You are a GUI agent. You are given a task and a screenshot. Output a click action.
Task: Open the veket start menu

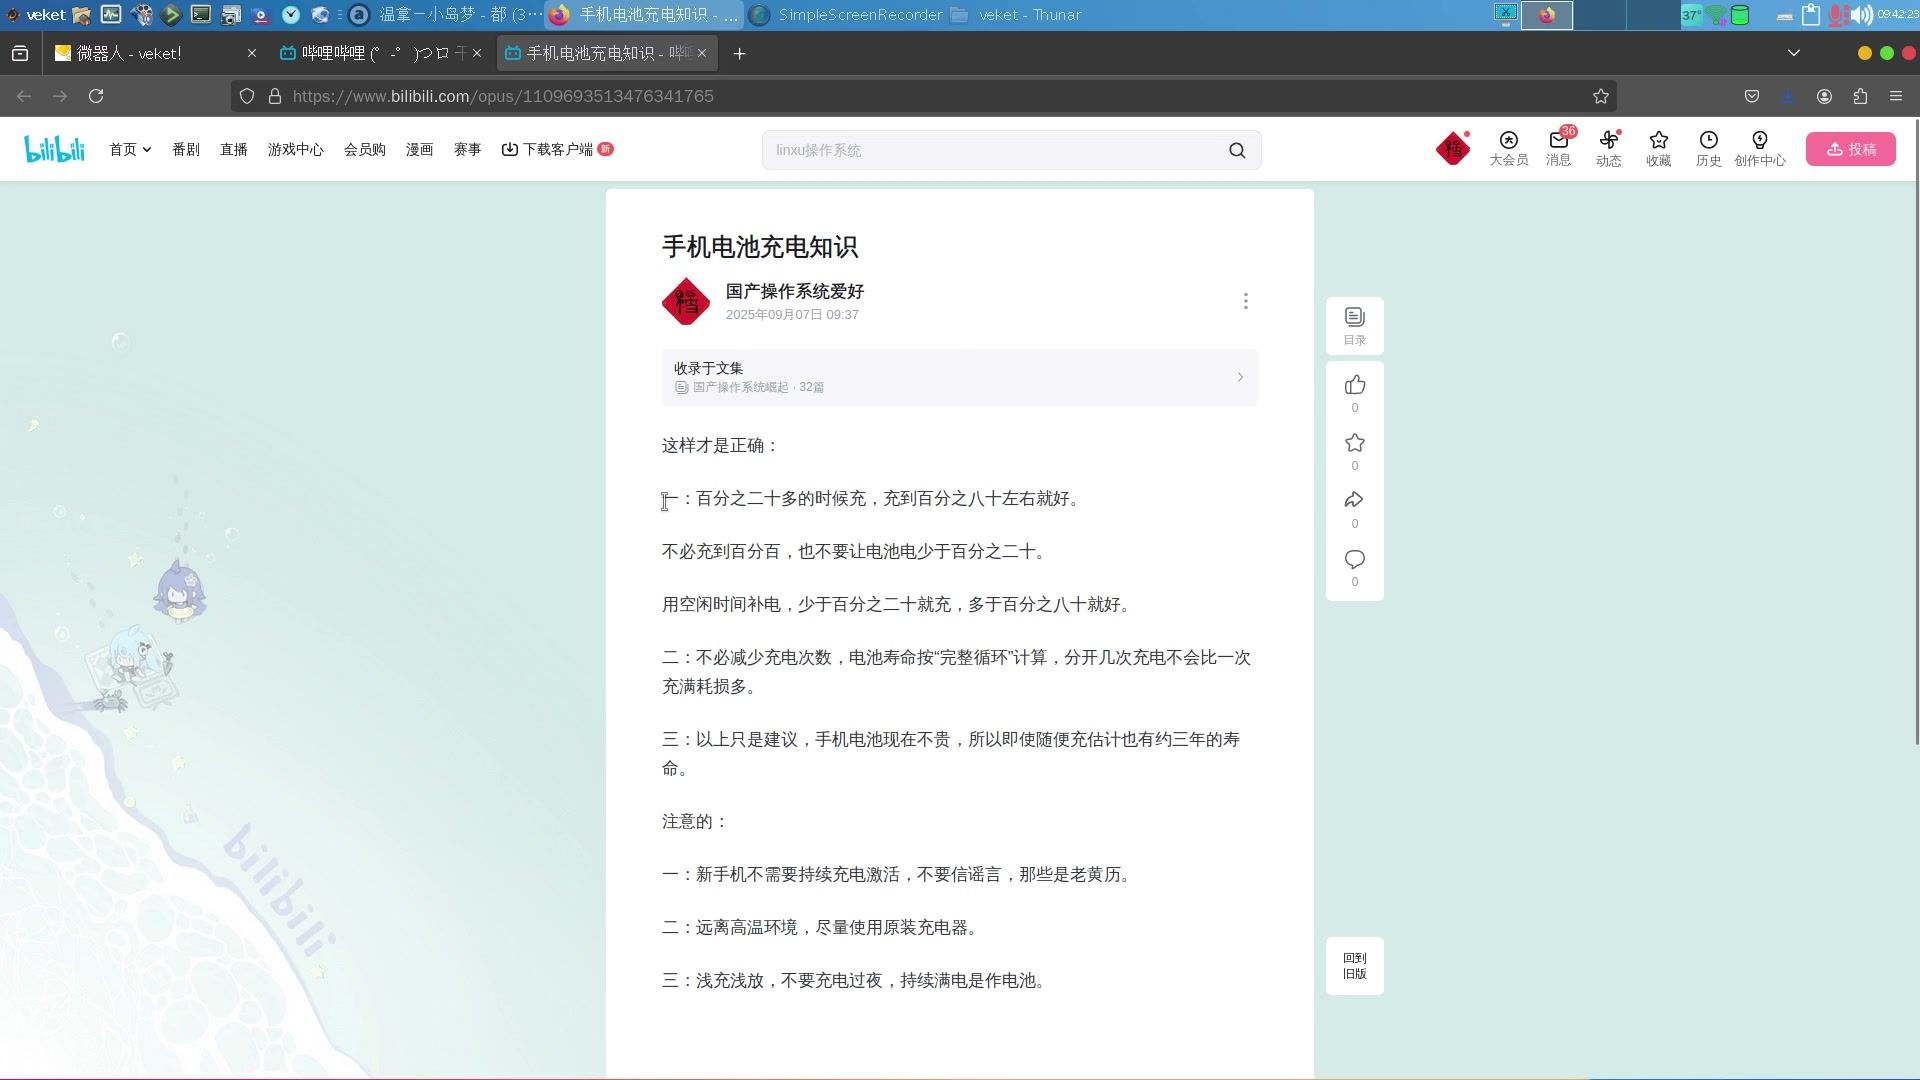35,14
